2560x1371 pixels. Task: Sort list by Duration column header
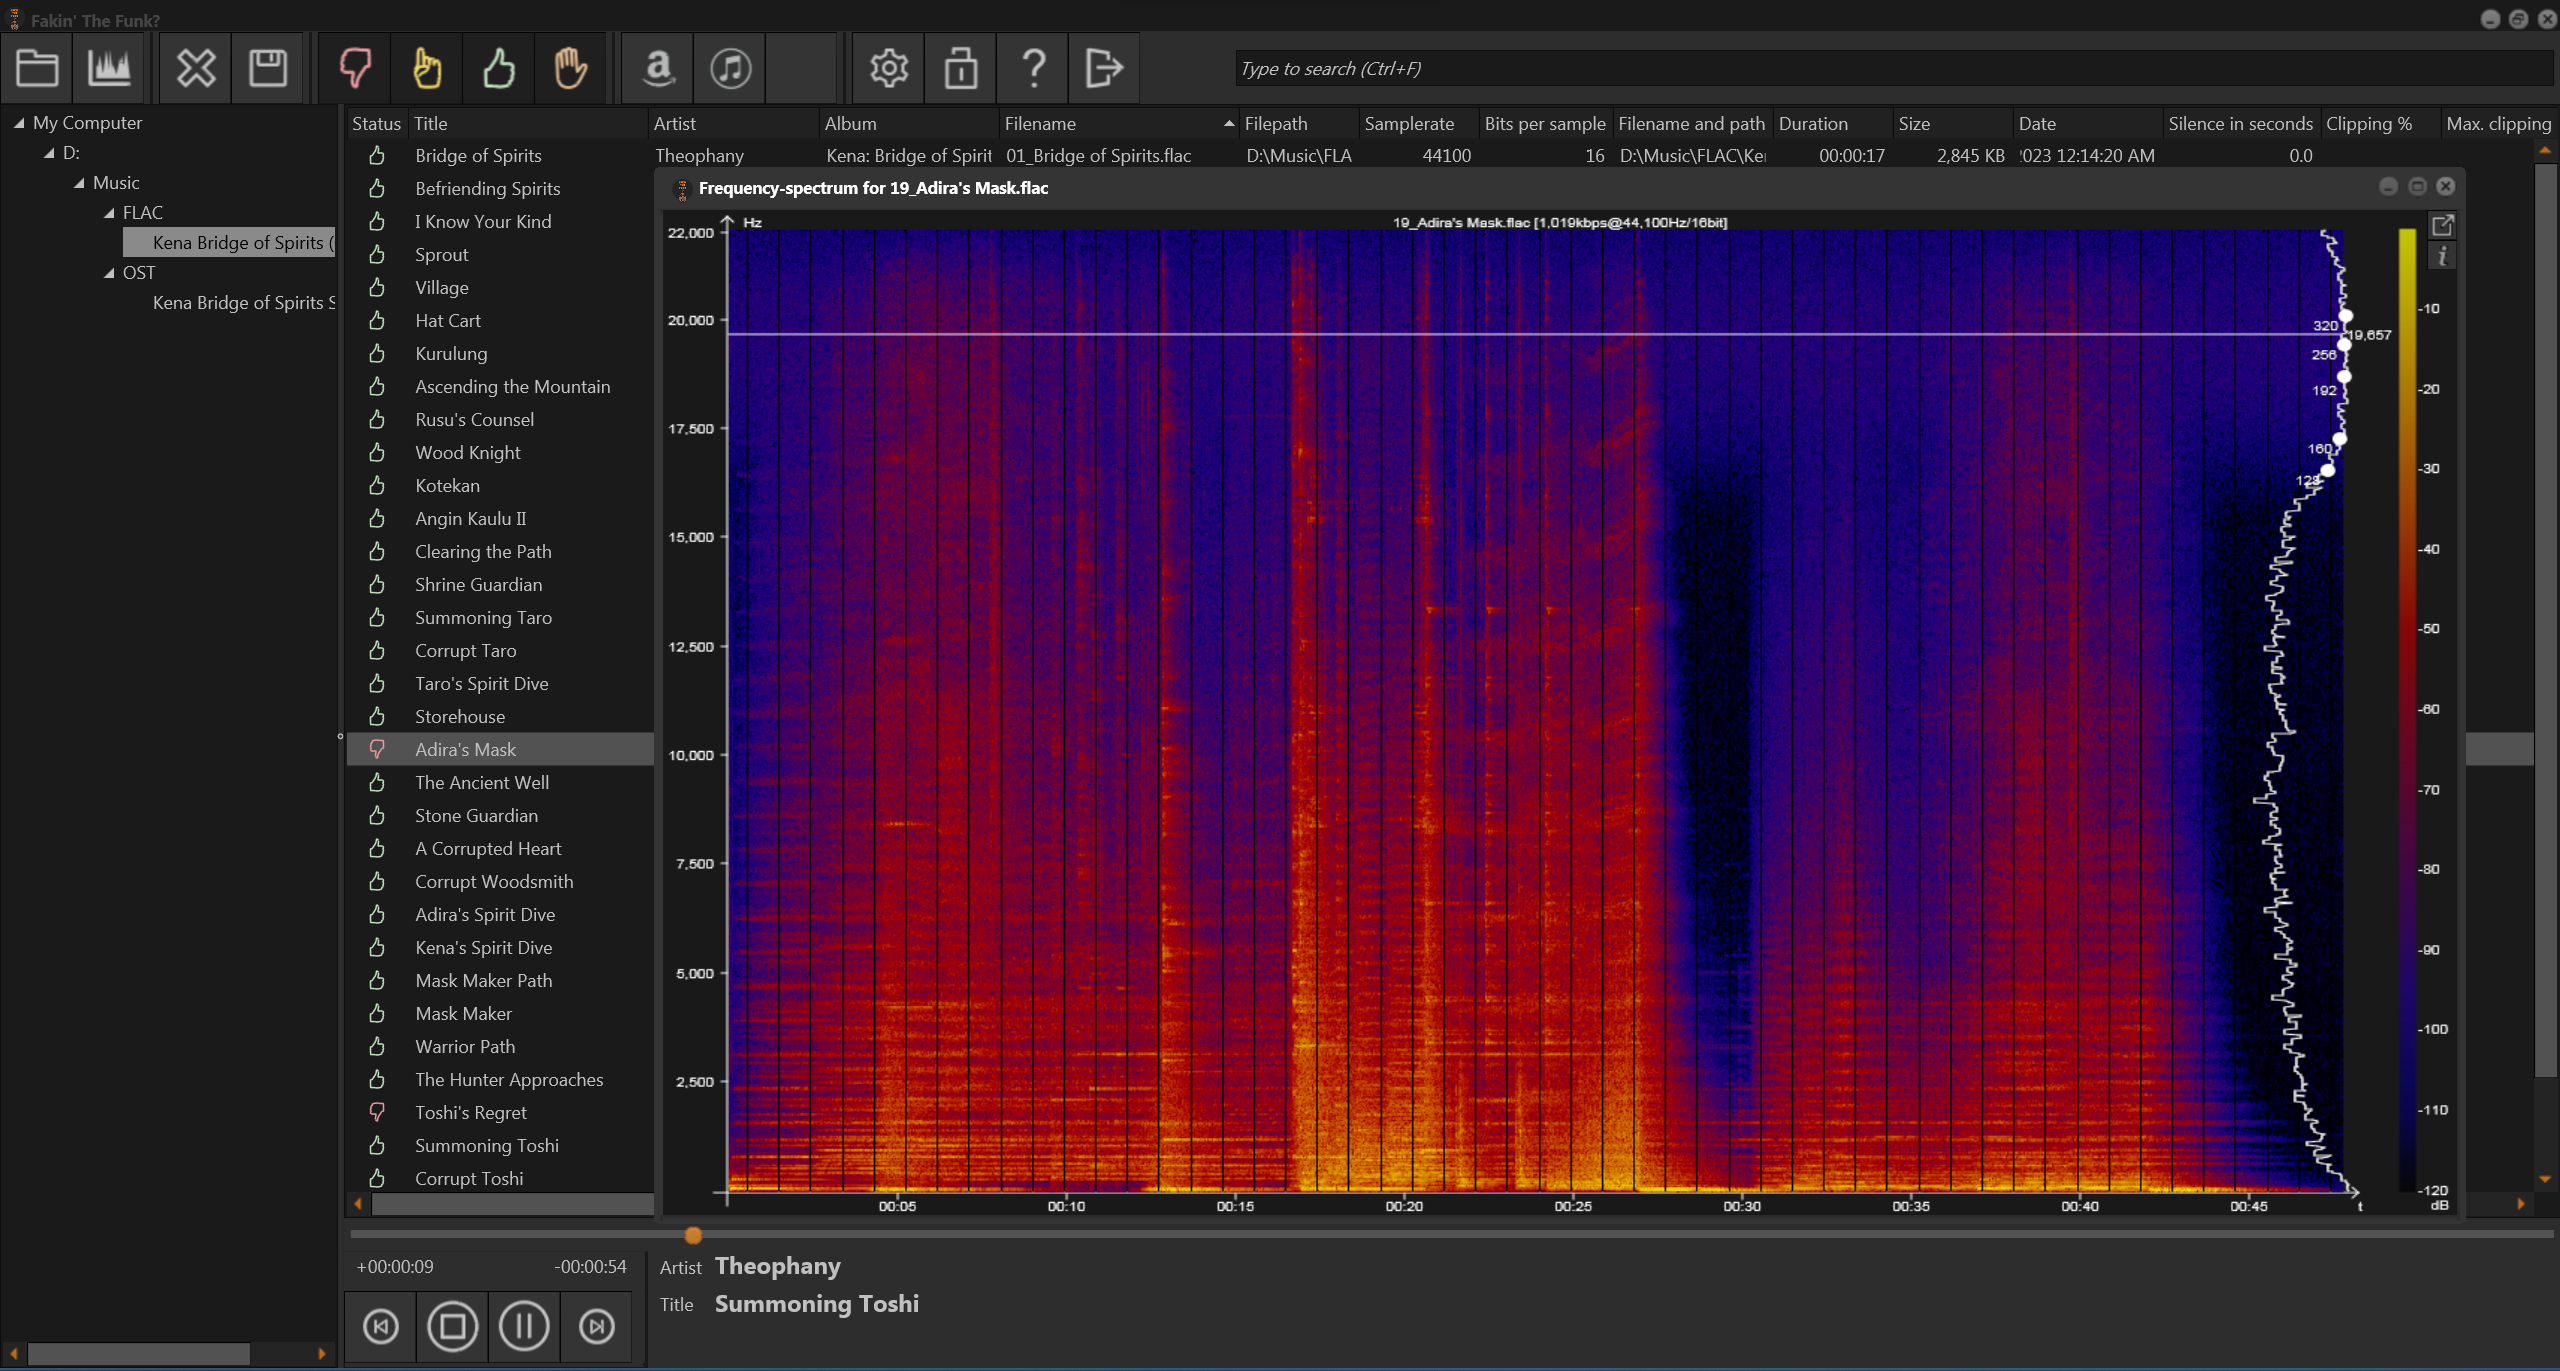[x=1812, y=123]
